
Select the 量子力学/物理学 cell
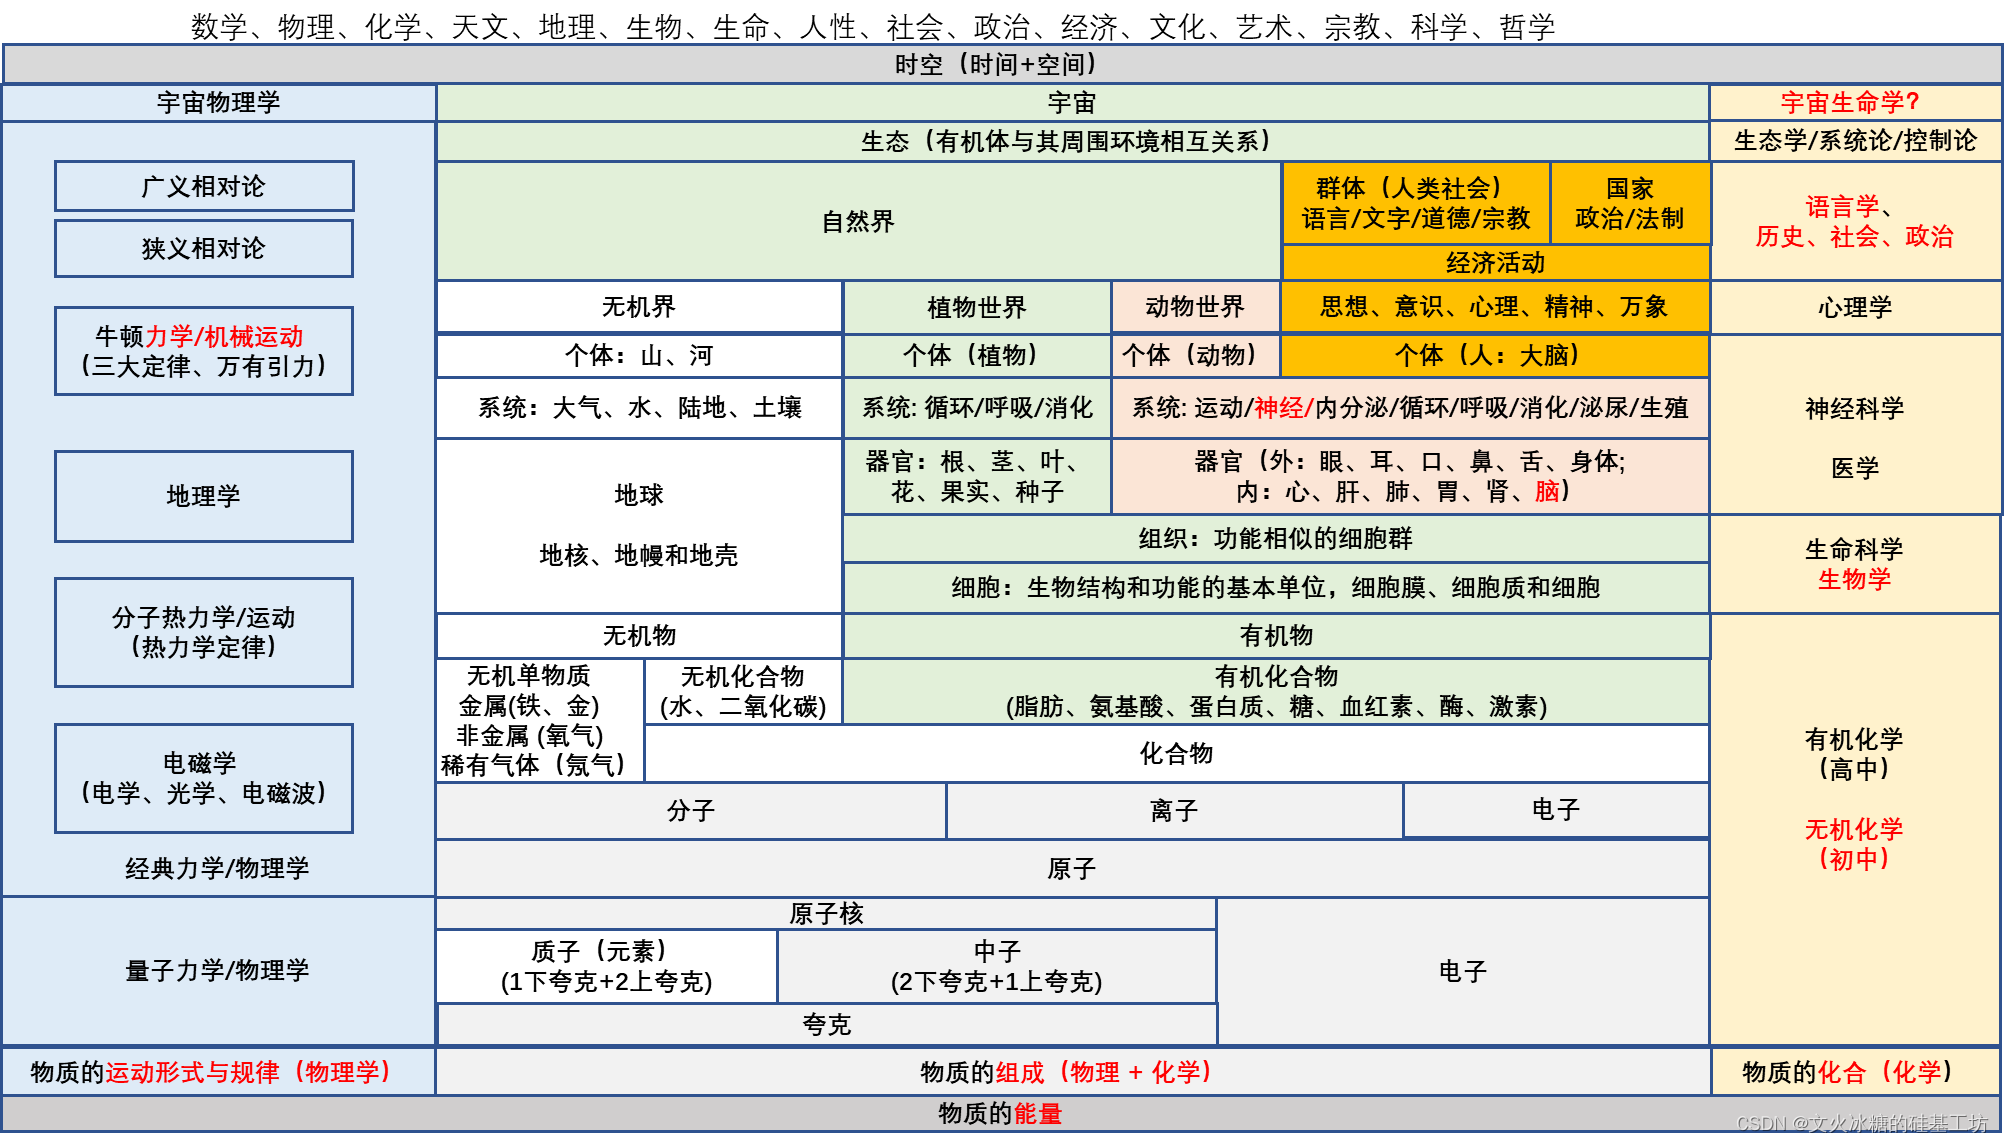(x=219, y=971)
